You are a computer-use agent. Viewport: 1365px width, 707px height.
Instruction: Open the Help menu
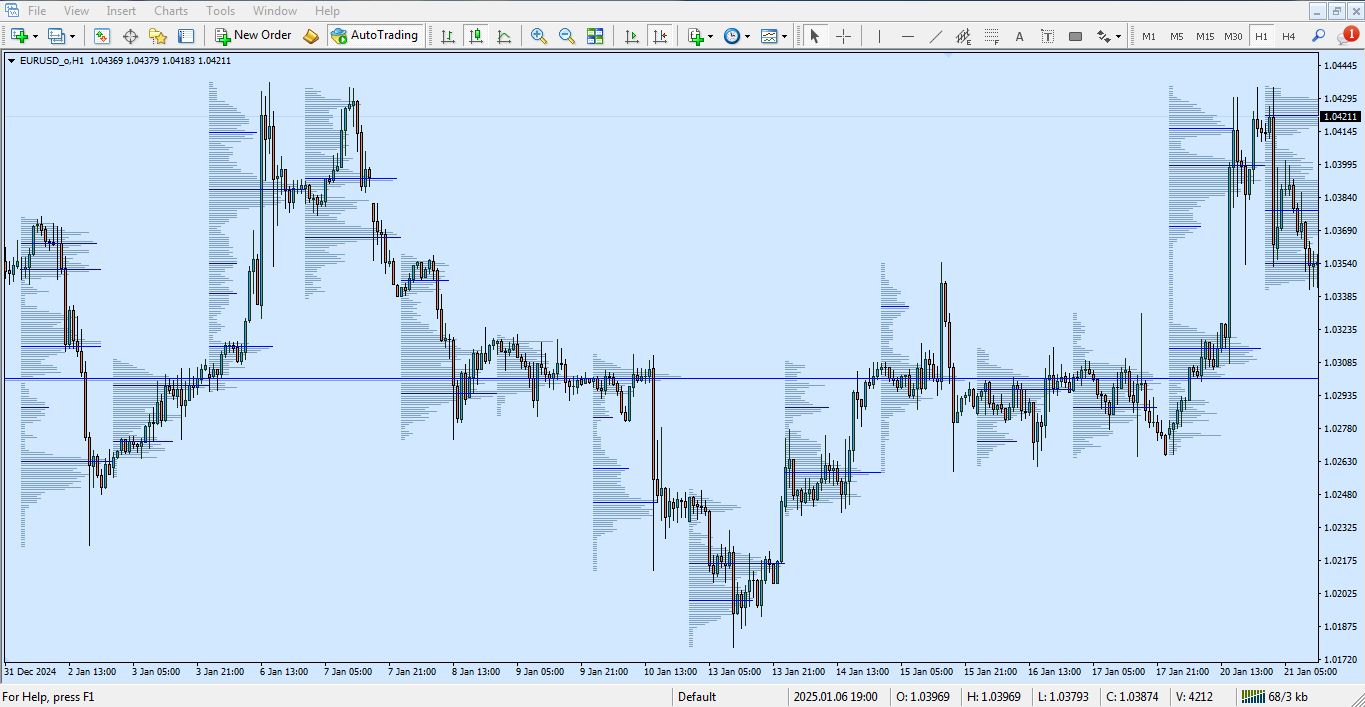pos(327,11)
